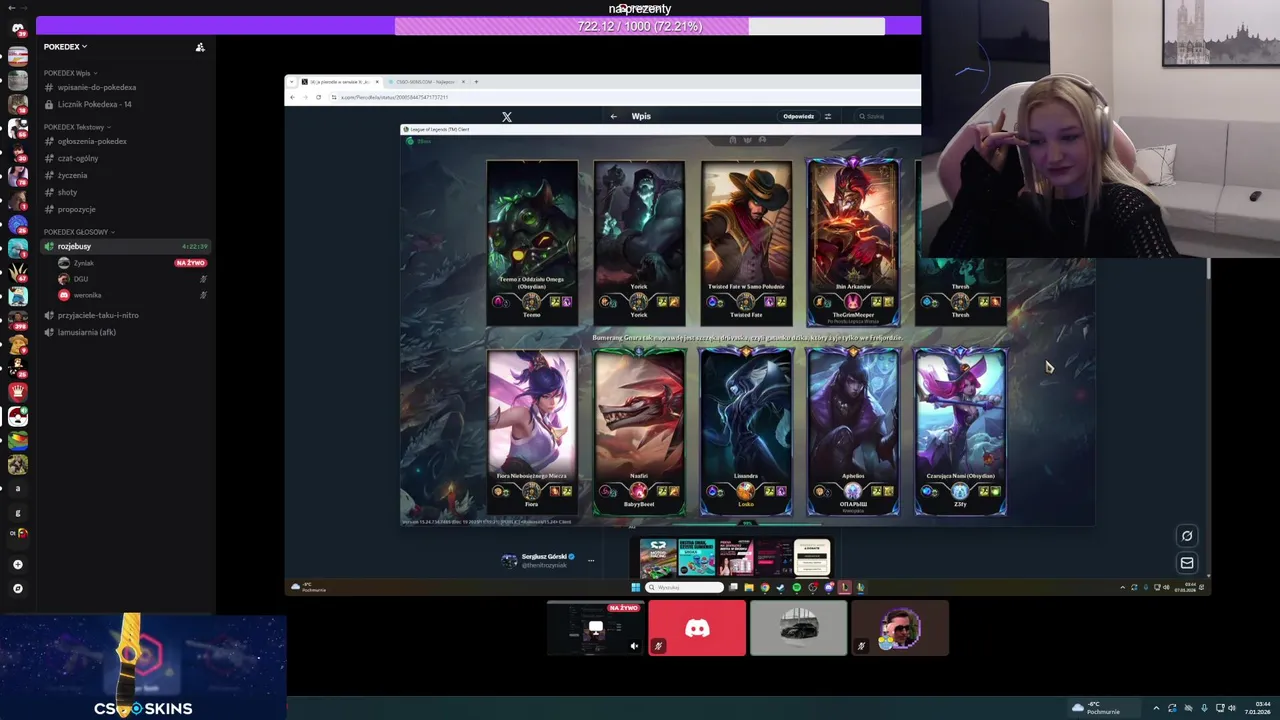
Task: Open the czat-ogólny text channel
Action: [77, 159]
